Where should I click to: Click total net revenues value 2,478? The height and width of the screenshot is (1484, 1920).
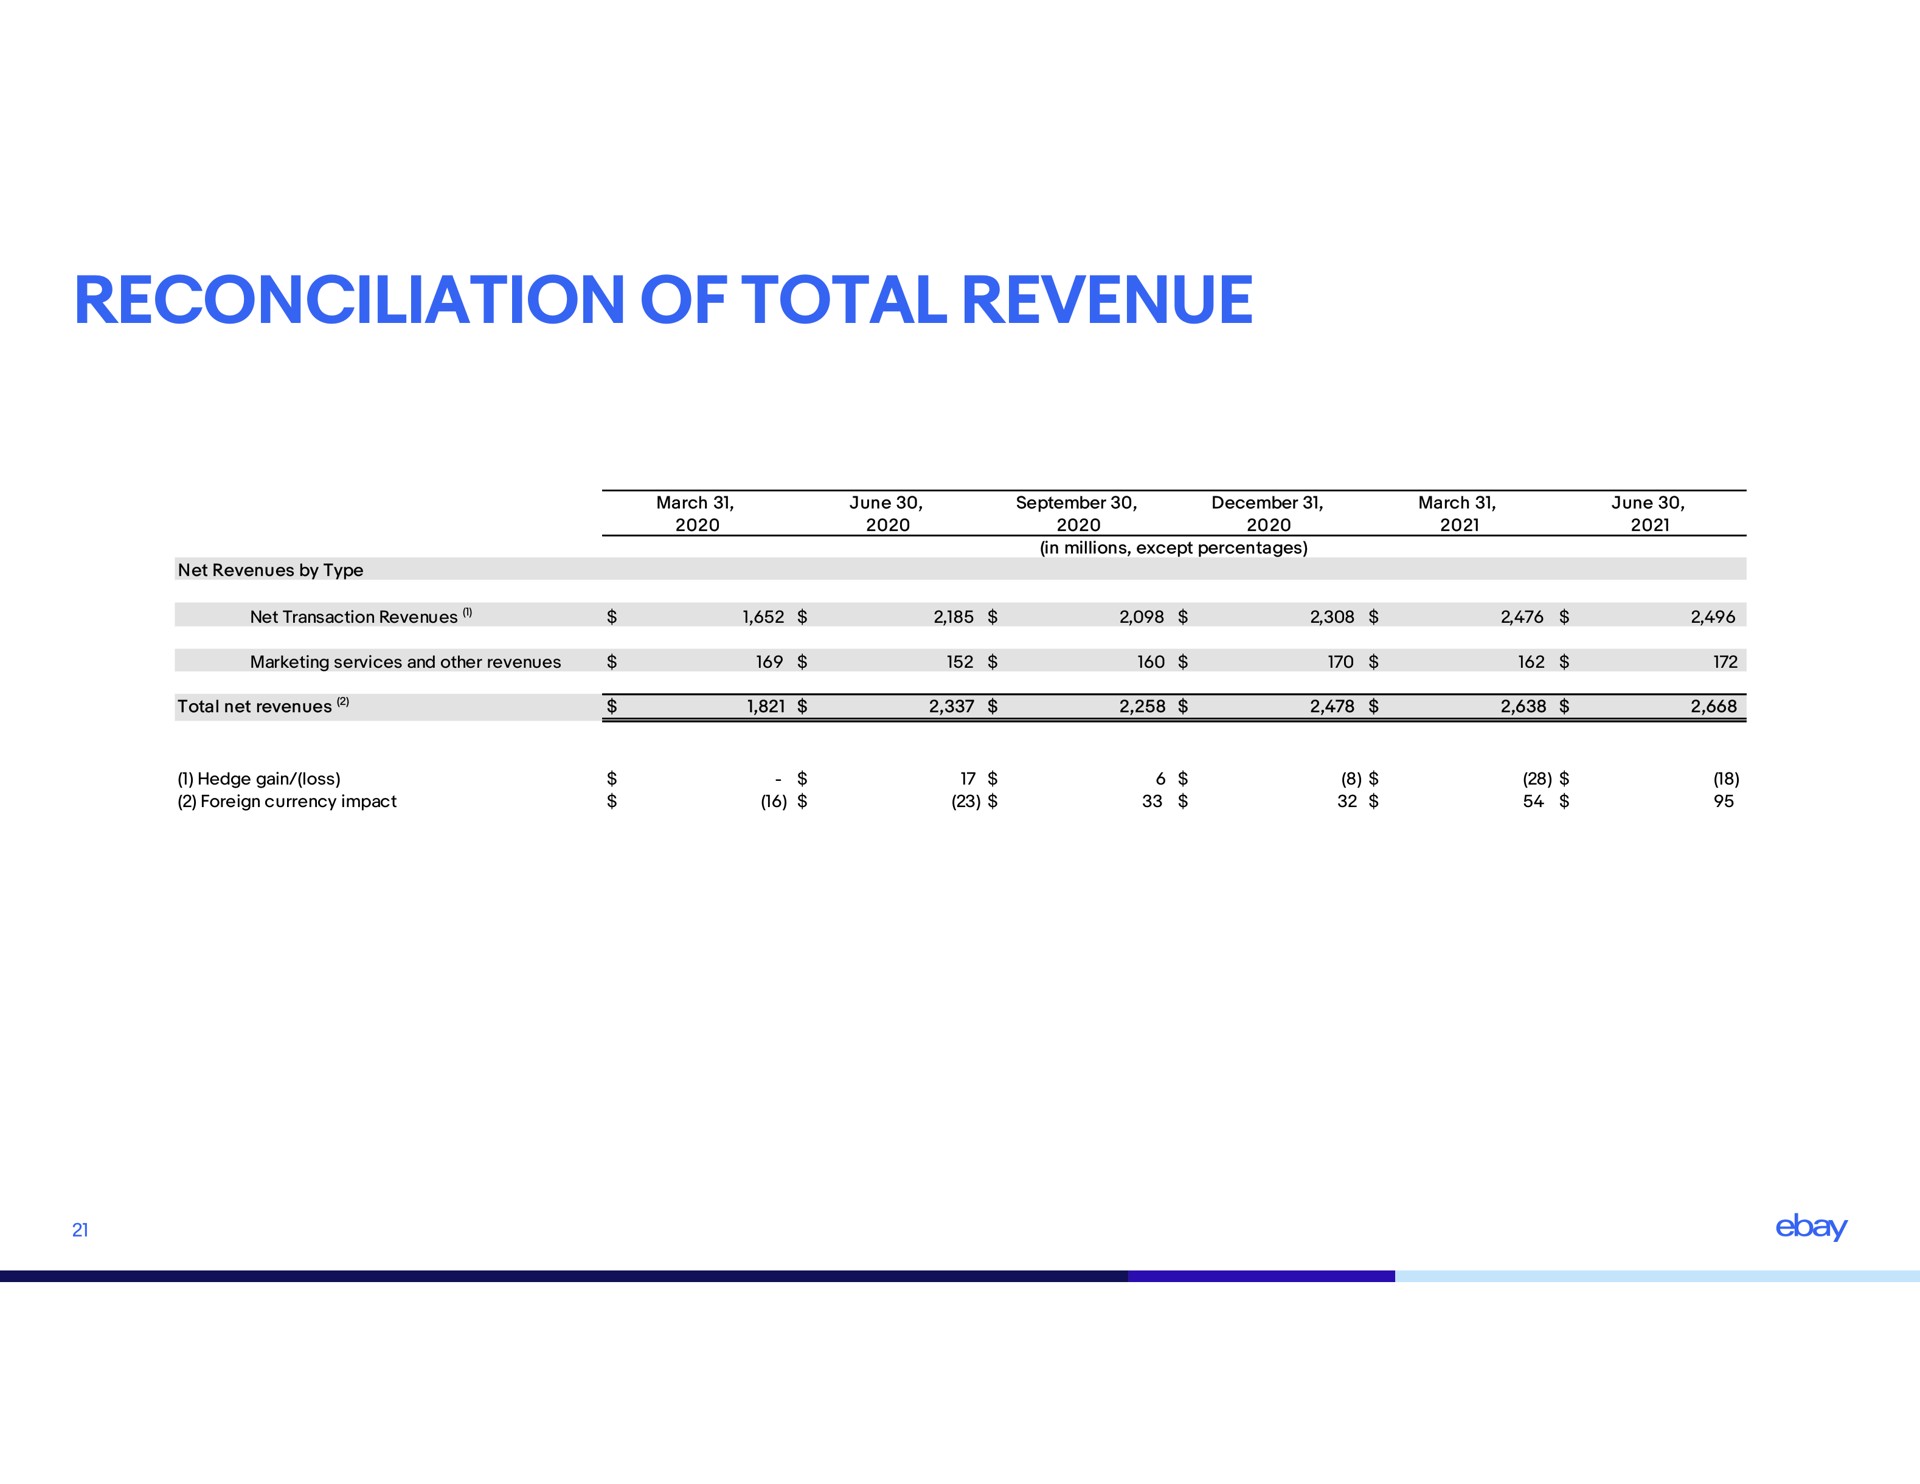tap(1333, 707)
